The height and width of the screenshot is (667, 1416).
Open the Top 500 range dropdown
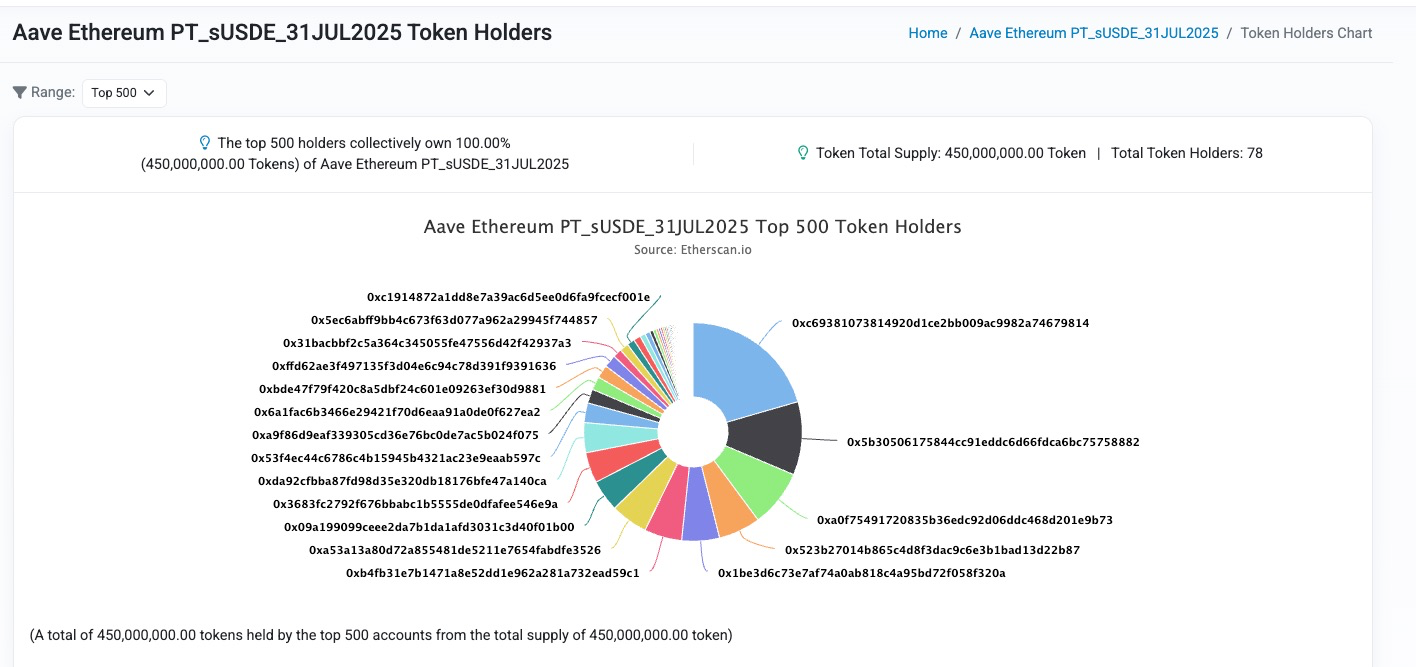[x=123, y=92]
